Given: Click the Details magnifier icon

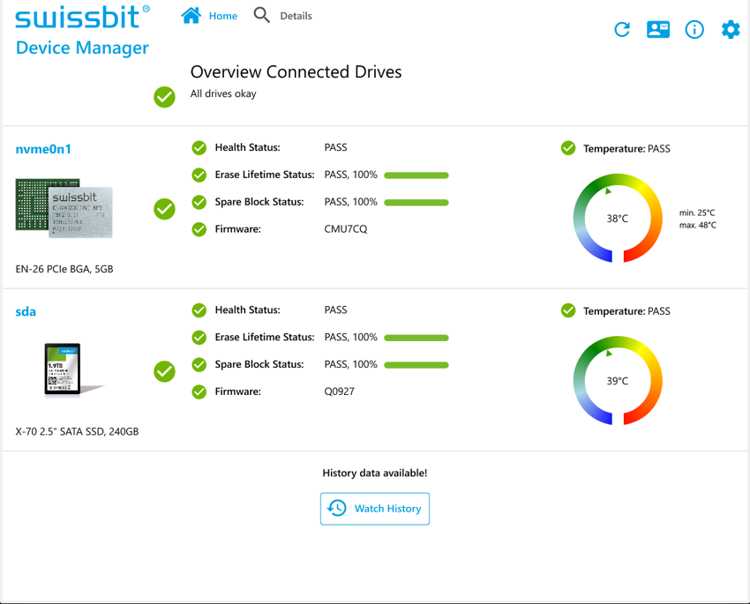Looking at the screenshot, I should pos(261,15).
